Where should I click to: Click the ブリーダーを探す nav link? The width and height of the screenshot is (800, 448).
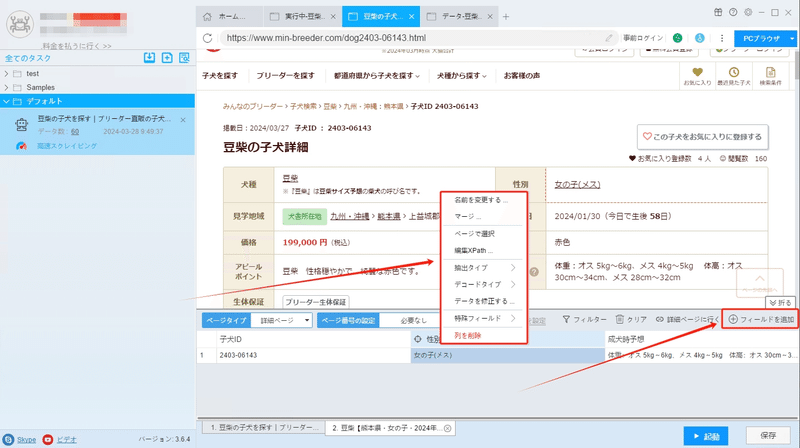[285, 76]
